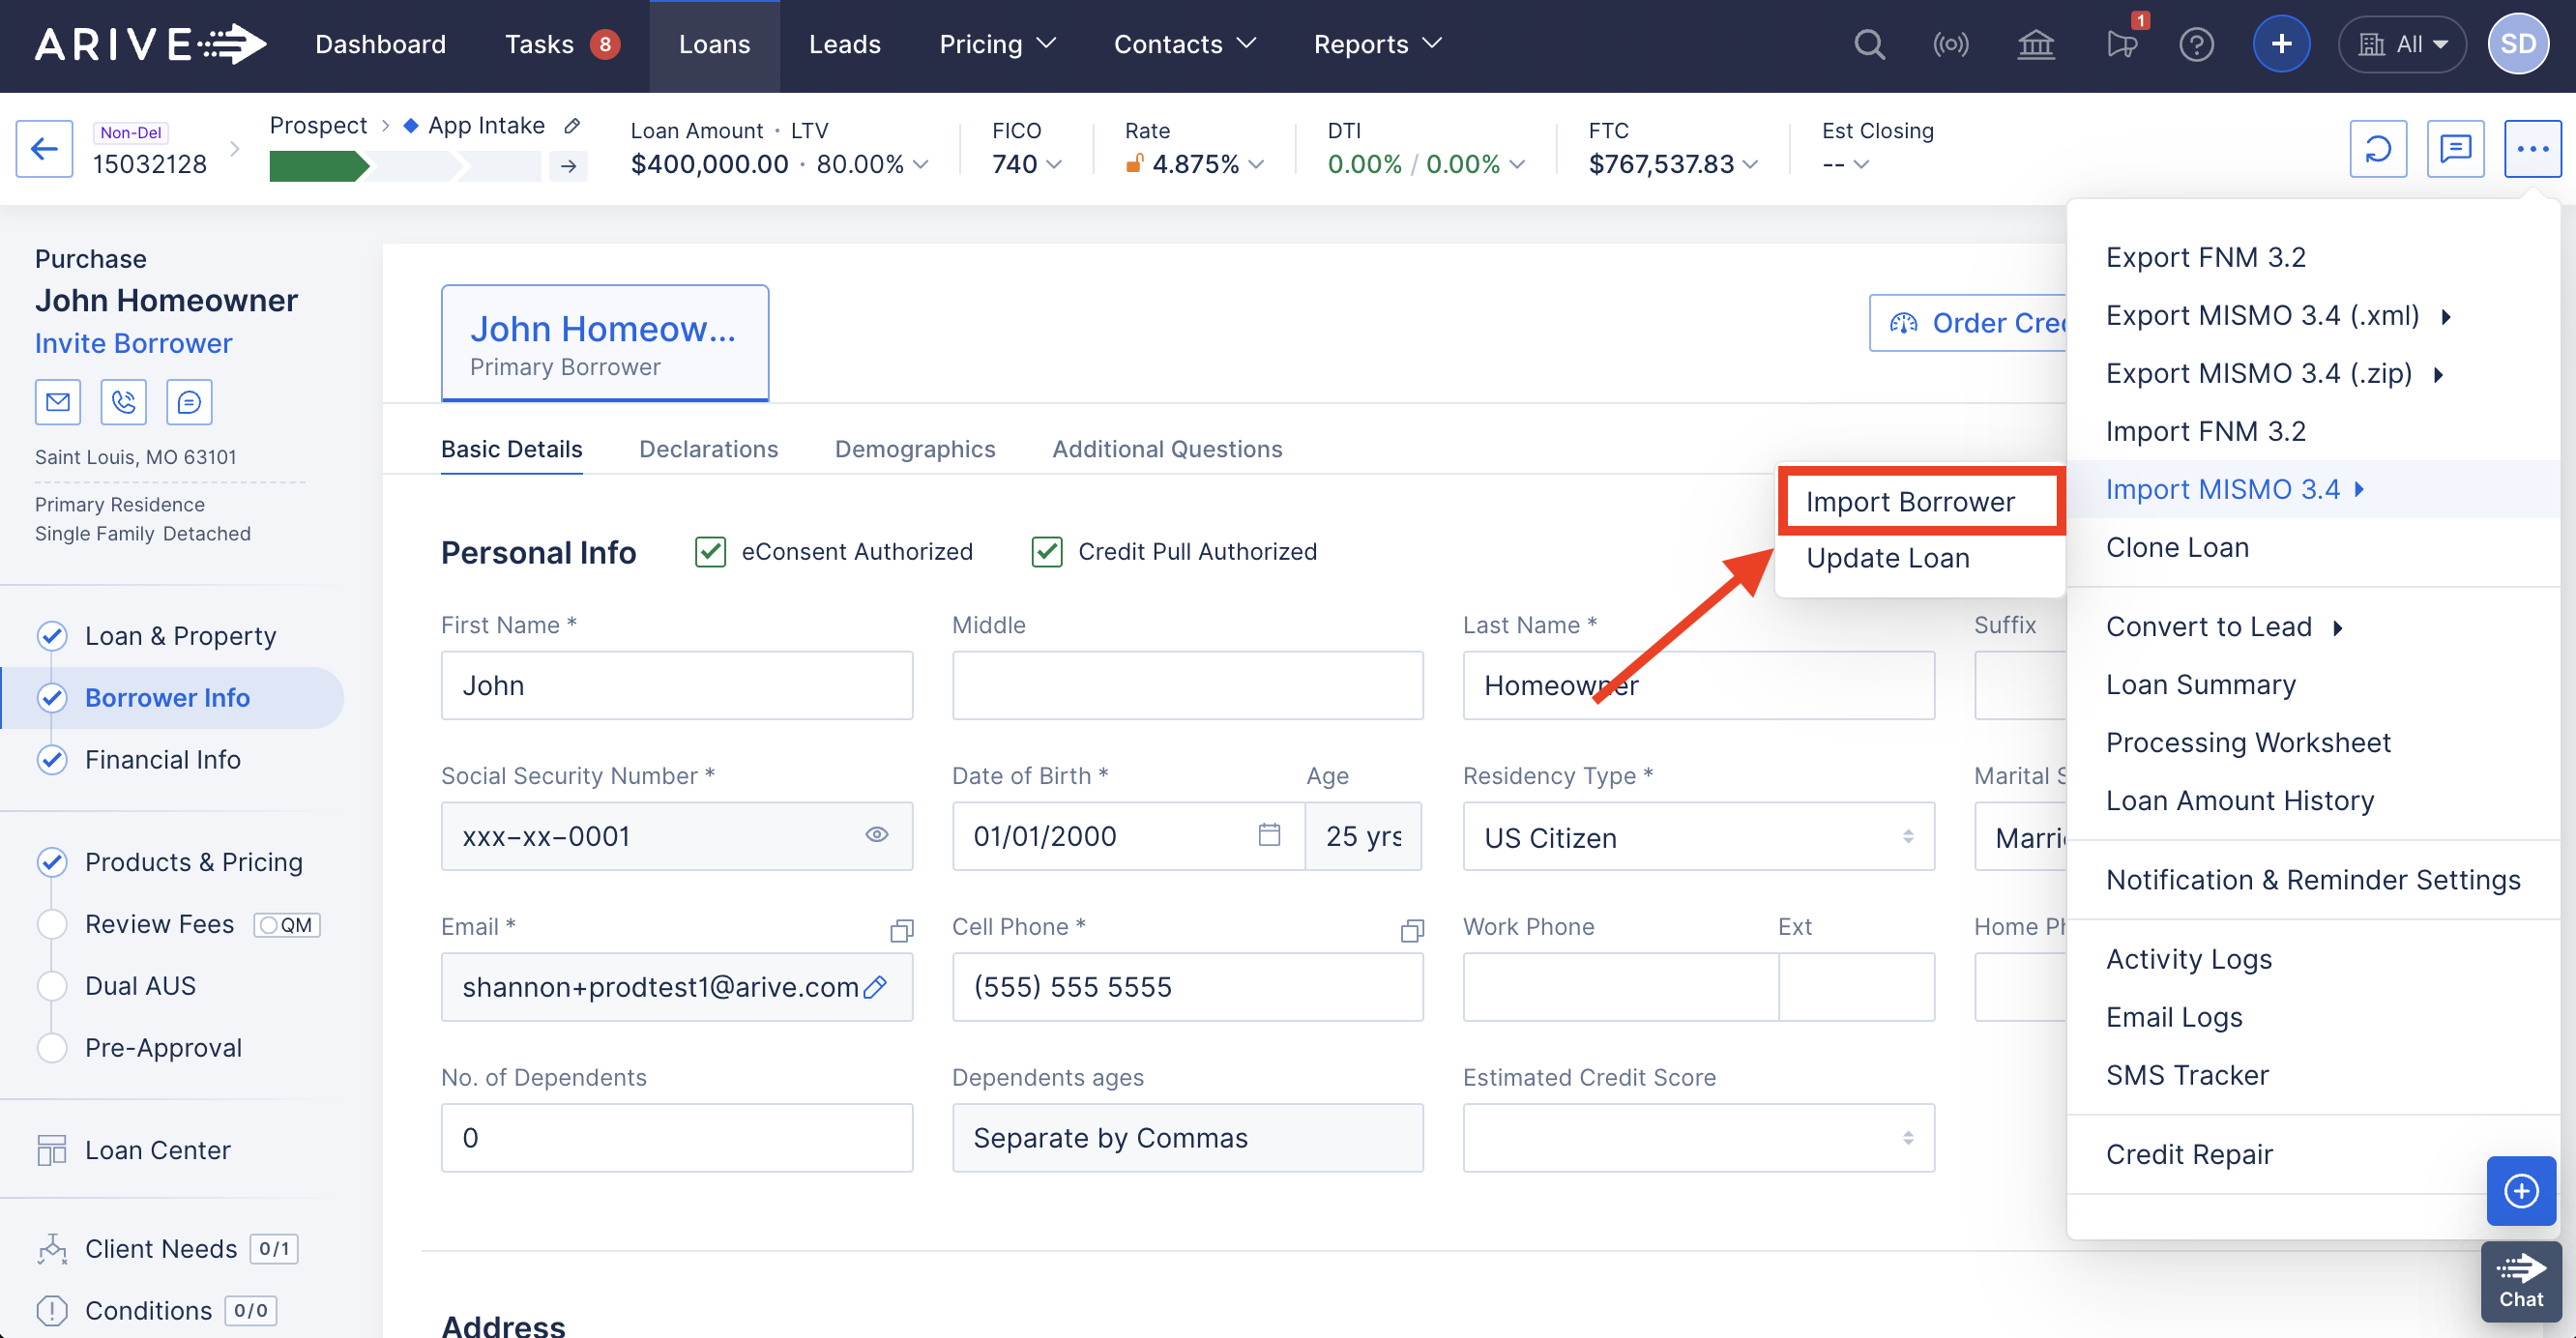This screenshot has width=2576, height=1338.
Task: Reveal the SSN with eye icon
Action: tap(876, 835)
